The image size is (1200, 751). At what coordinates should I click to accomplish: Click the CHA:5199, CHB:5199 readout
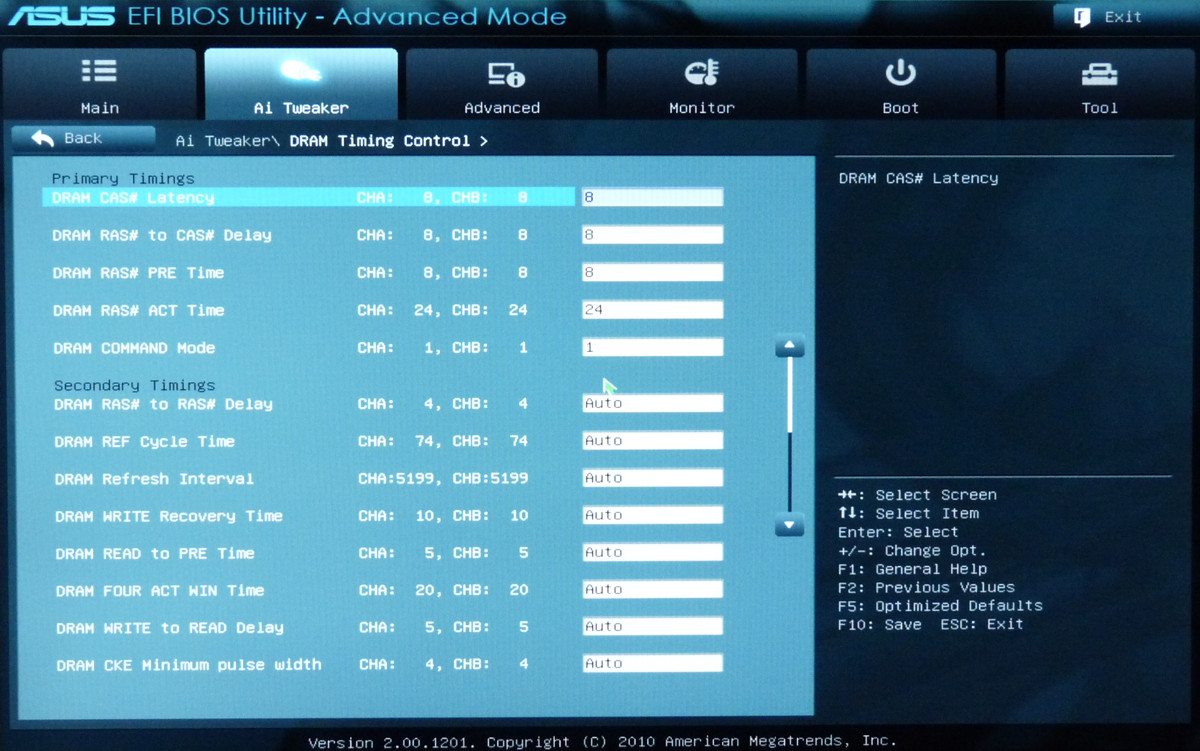tap(443, 479)
